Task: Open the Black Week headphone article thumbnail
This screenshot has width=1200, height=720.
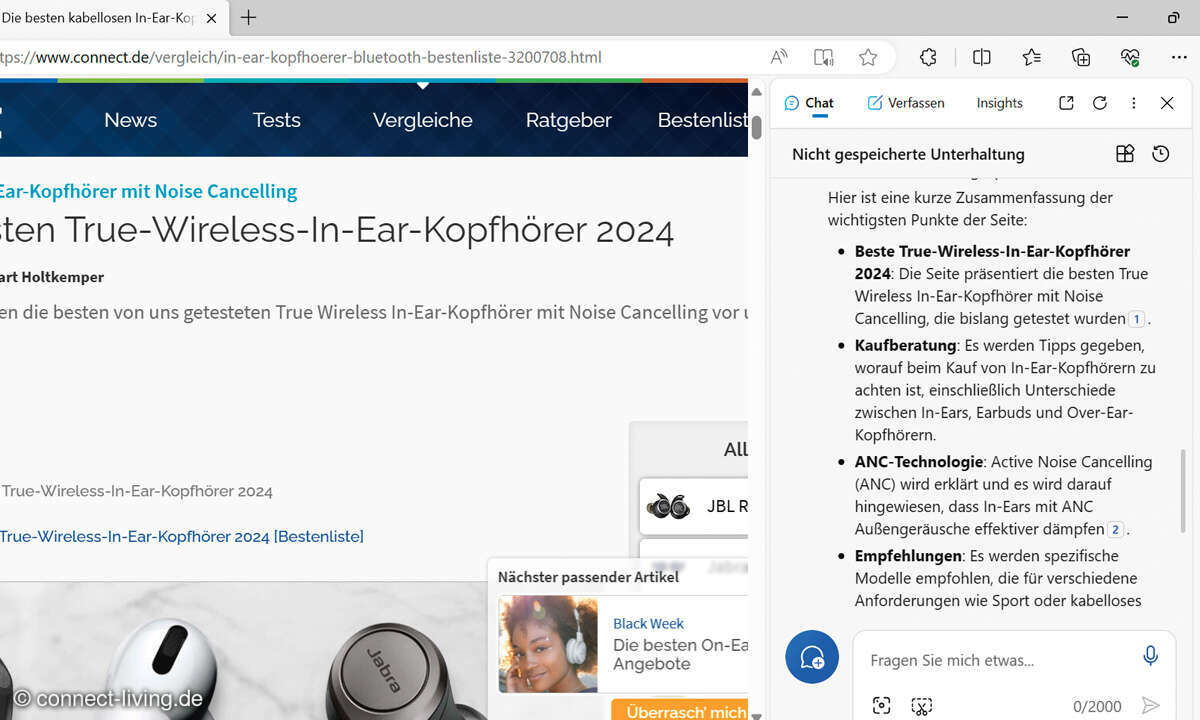Action: point(548,644)
